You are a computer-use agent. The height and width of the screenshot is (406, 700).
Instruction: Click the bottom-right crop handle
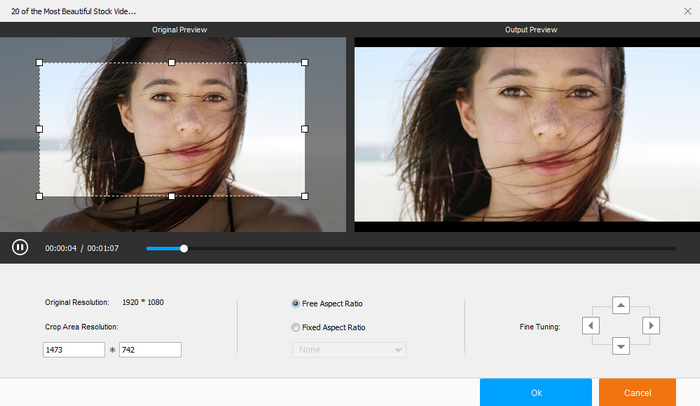tap(305, 196)
